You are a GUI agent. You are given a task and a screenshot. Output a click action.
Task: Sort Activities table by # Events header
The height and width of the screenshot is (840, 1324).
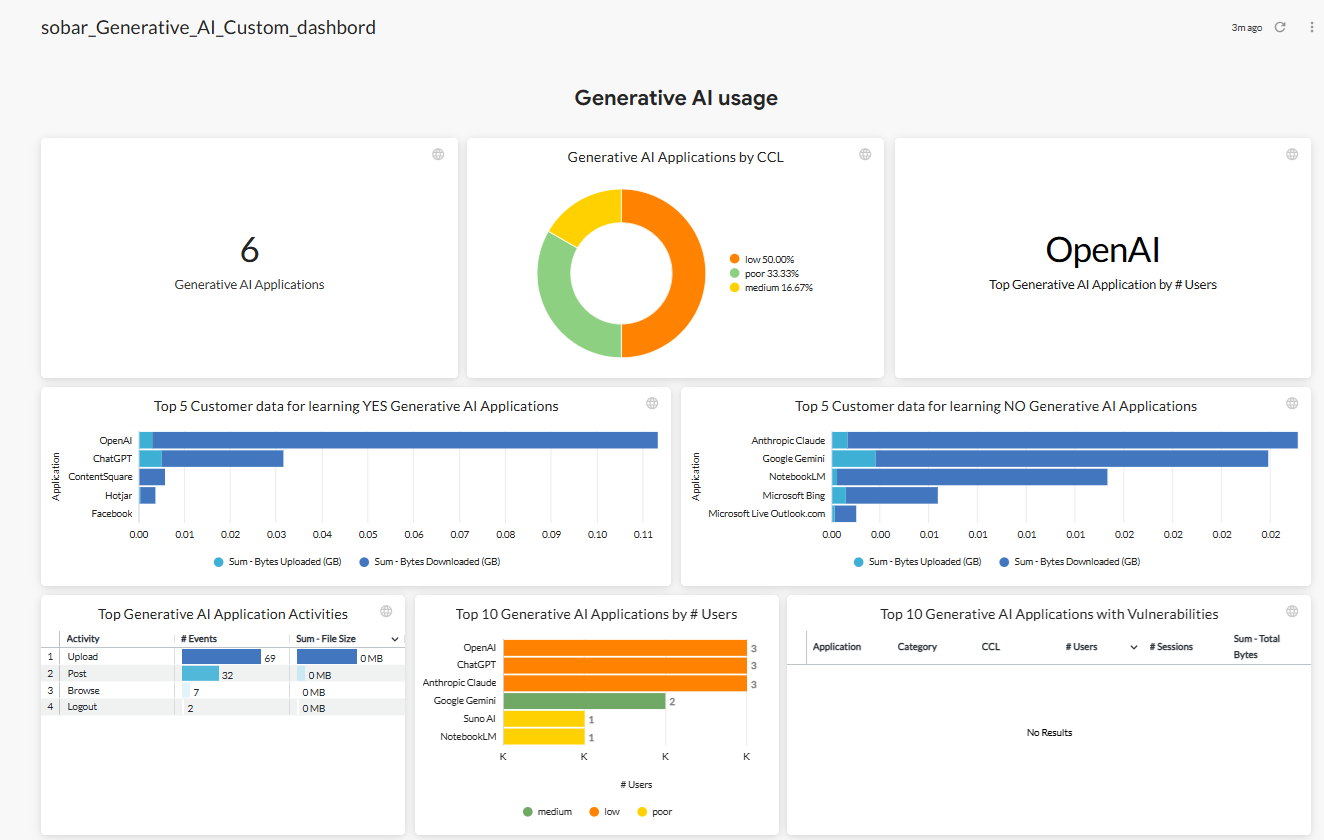pyautogui.click(x=199, y=639)
